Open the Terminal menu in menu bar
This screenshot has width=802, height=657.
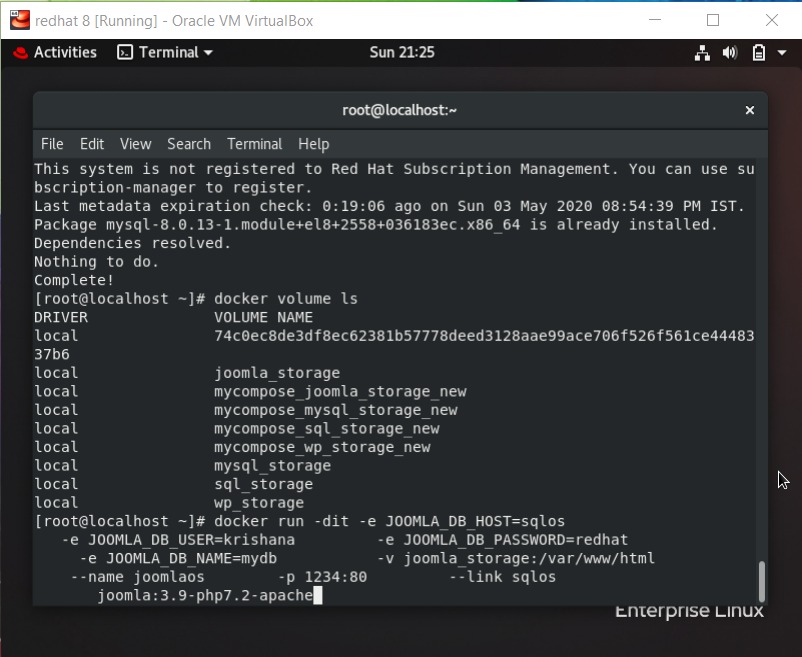pos(255,144)
